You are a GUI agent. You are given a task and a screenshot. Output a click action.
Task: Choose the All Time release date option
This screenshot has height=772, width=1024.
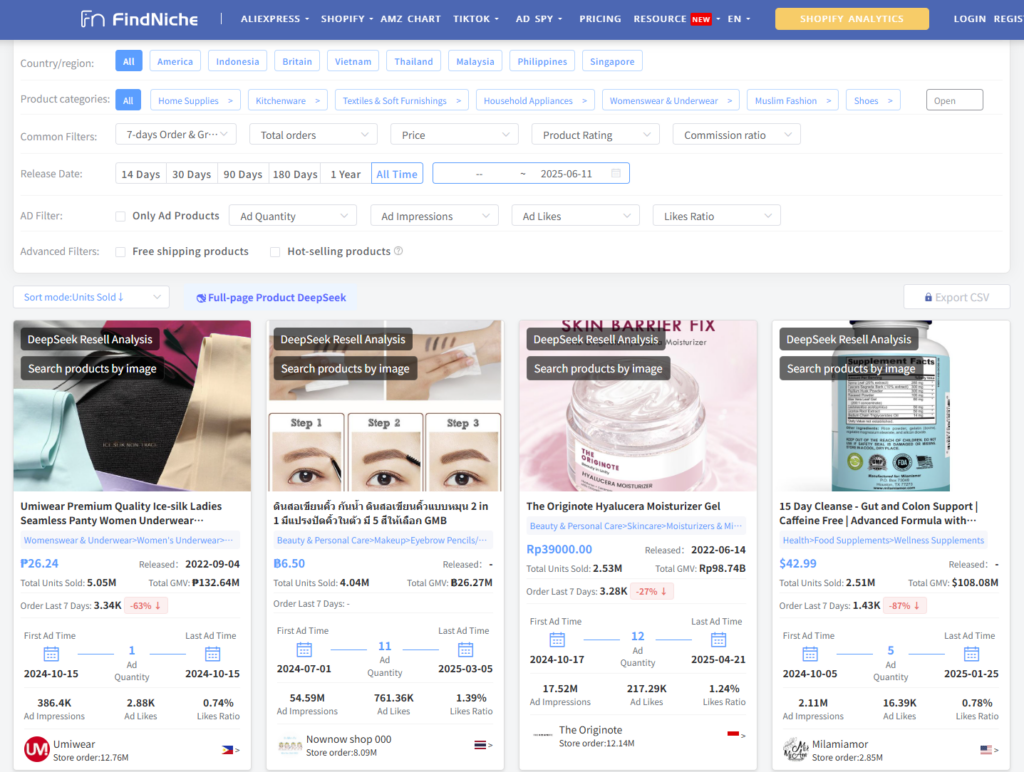click(396, 174)
